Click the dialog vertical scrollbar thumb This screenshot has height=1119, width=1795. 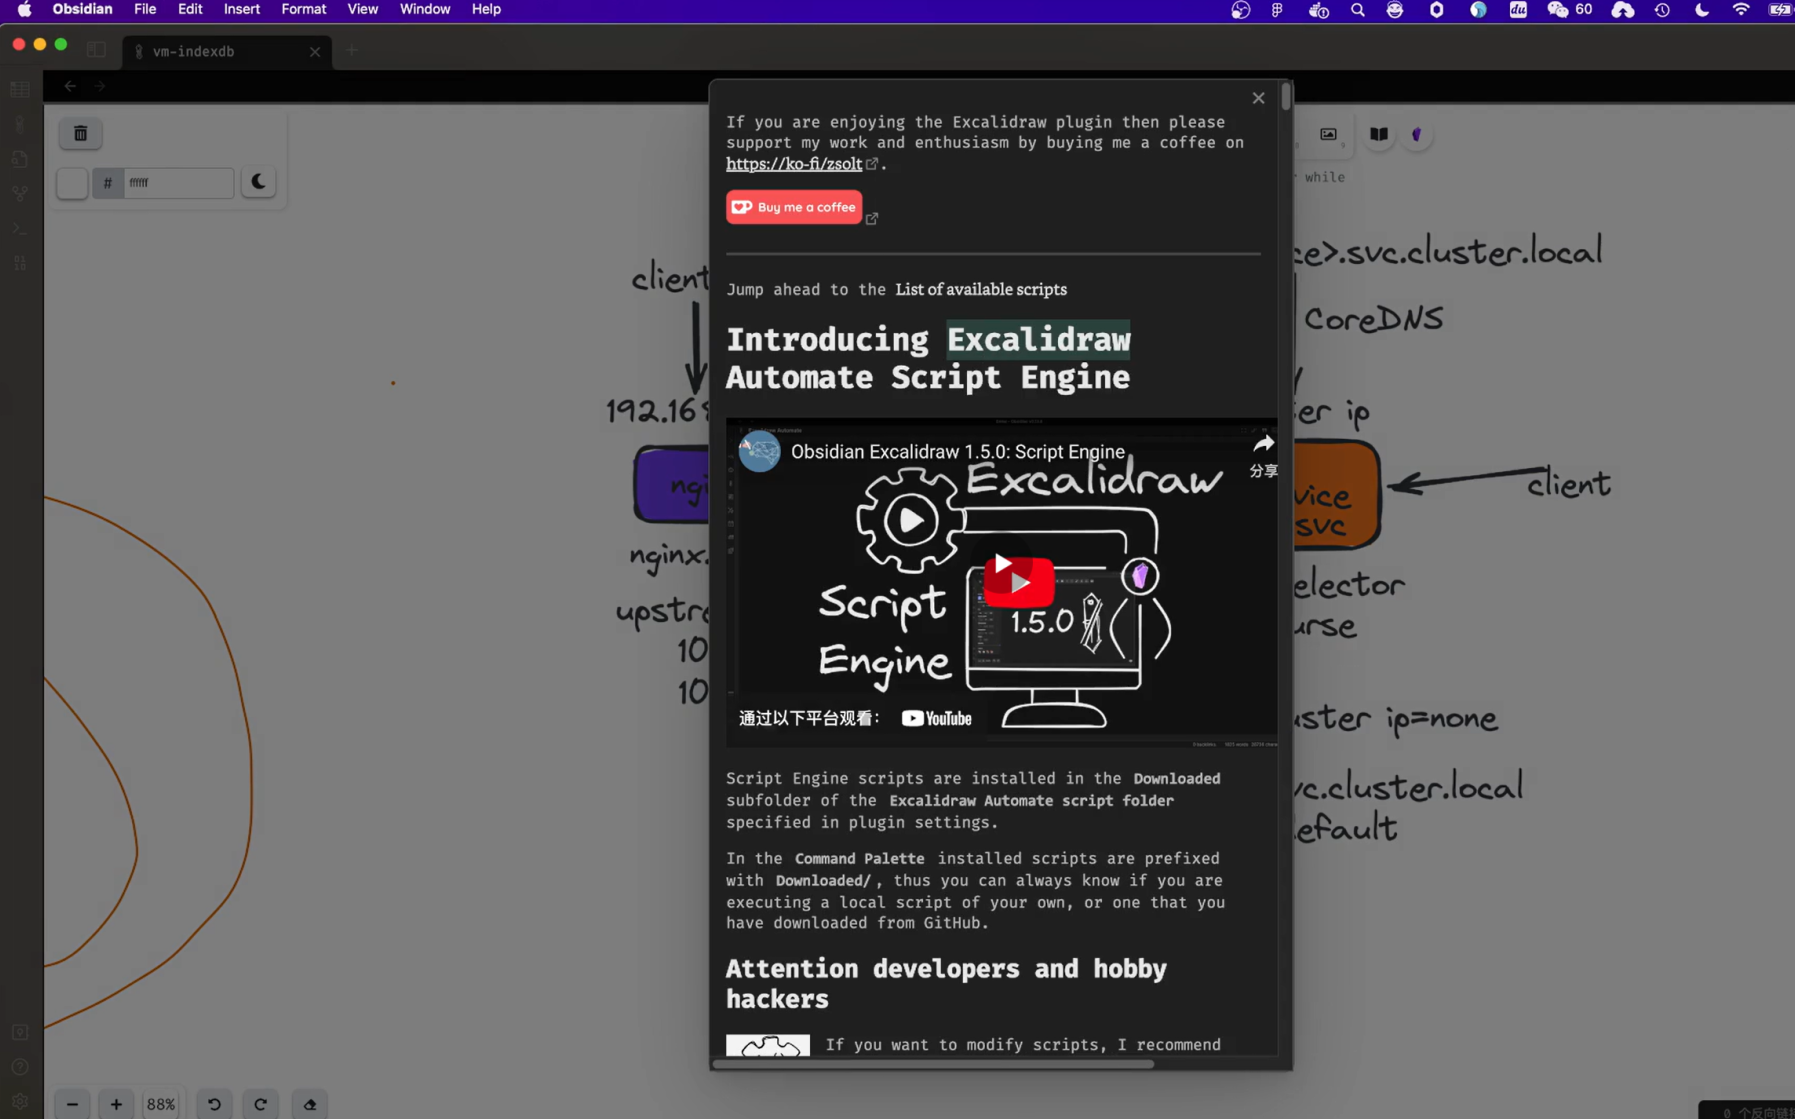tap(1286, 96)
